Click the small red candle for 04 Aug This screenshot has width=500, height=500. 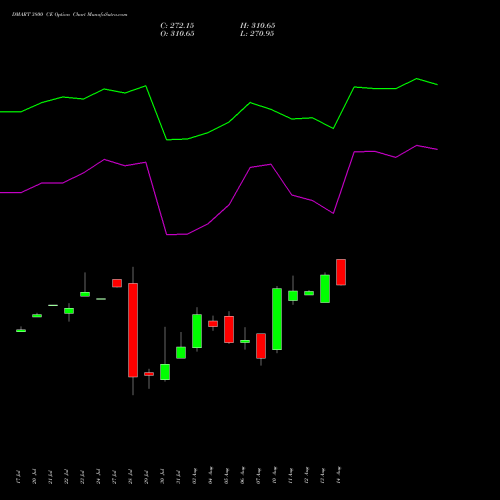coord(213,324)
